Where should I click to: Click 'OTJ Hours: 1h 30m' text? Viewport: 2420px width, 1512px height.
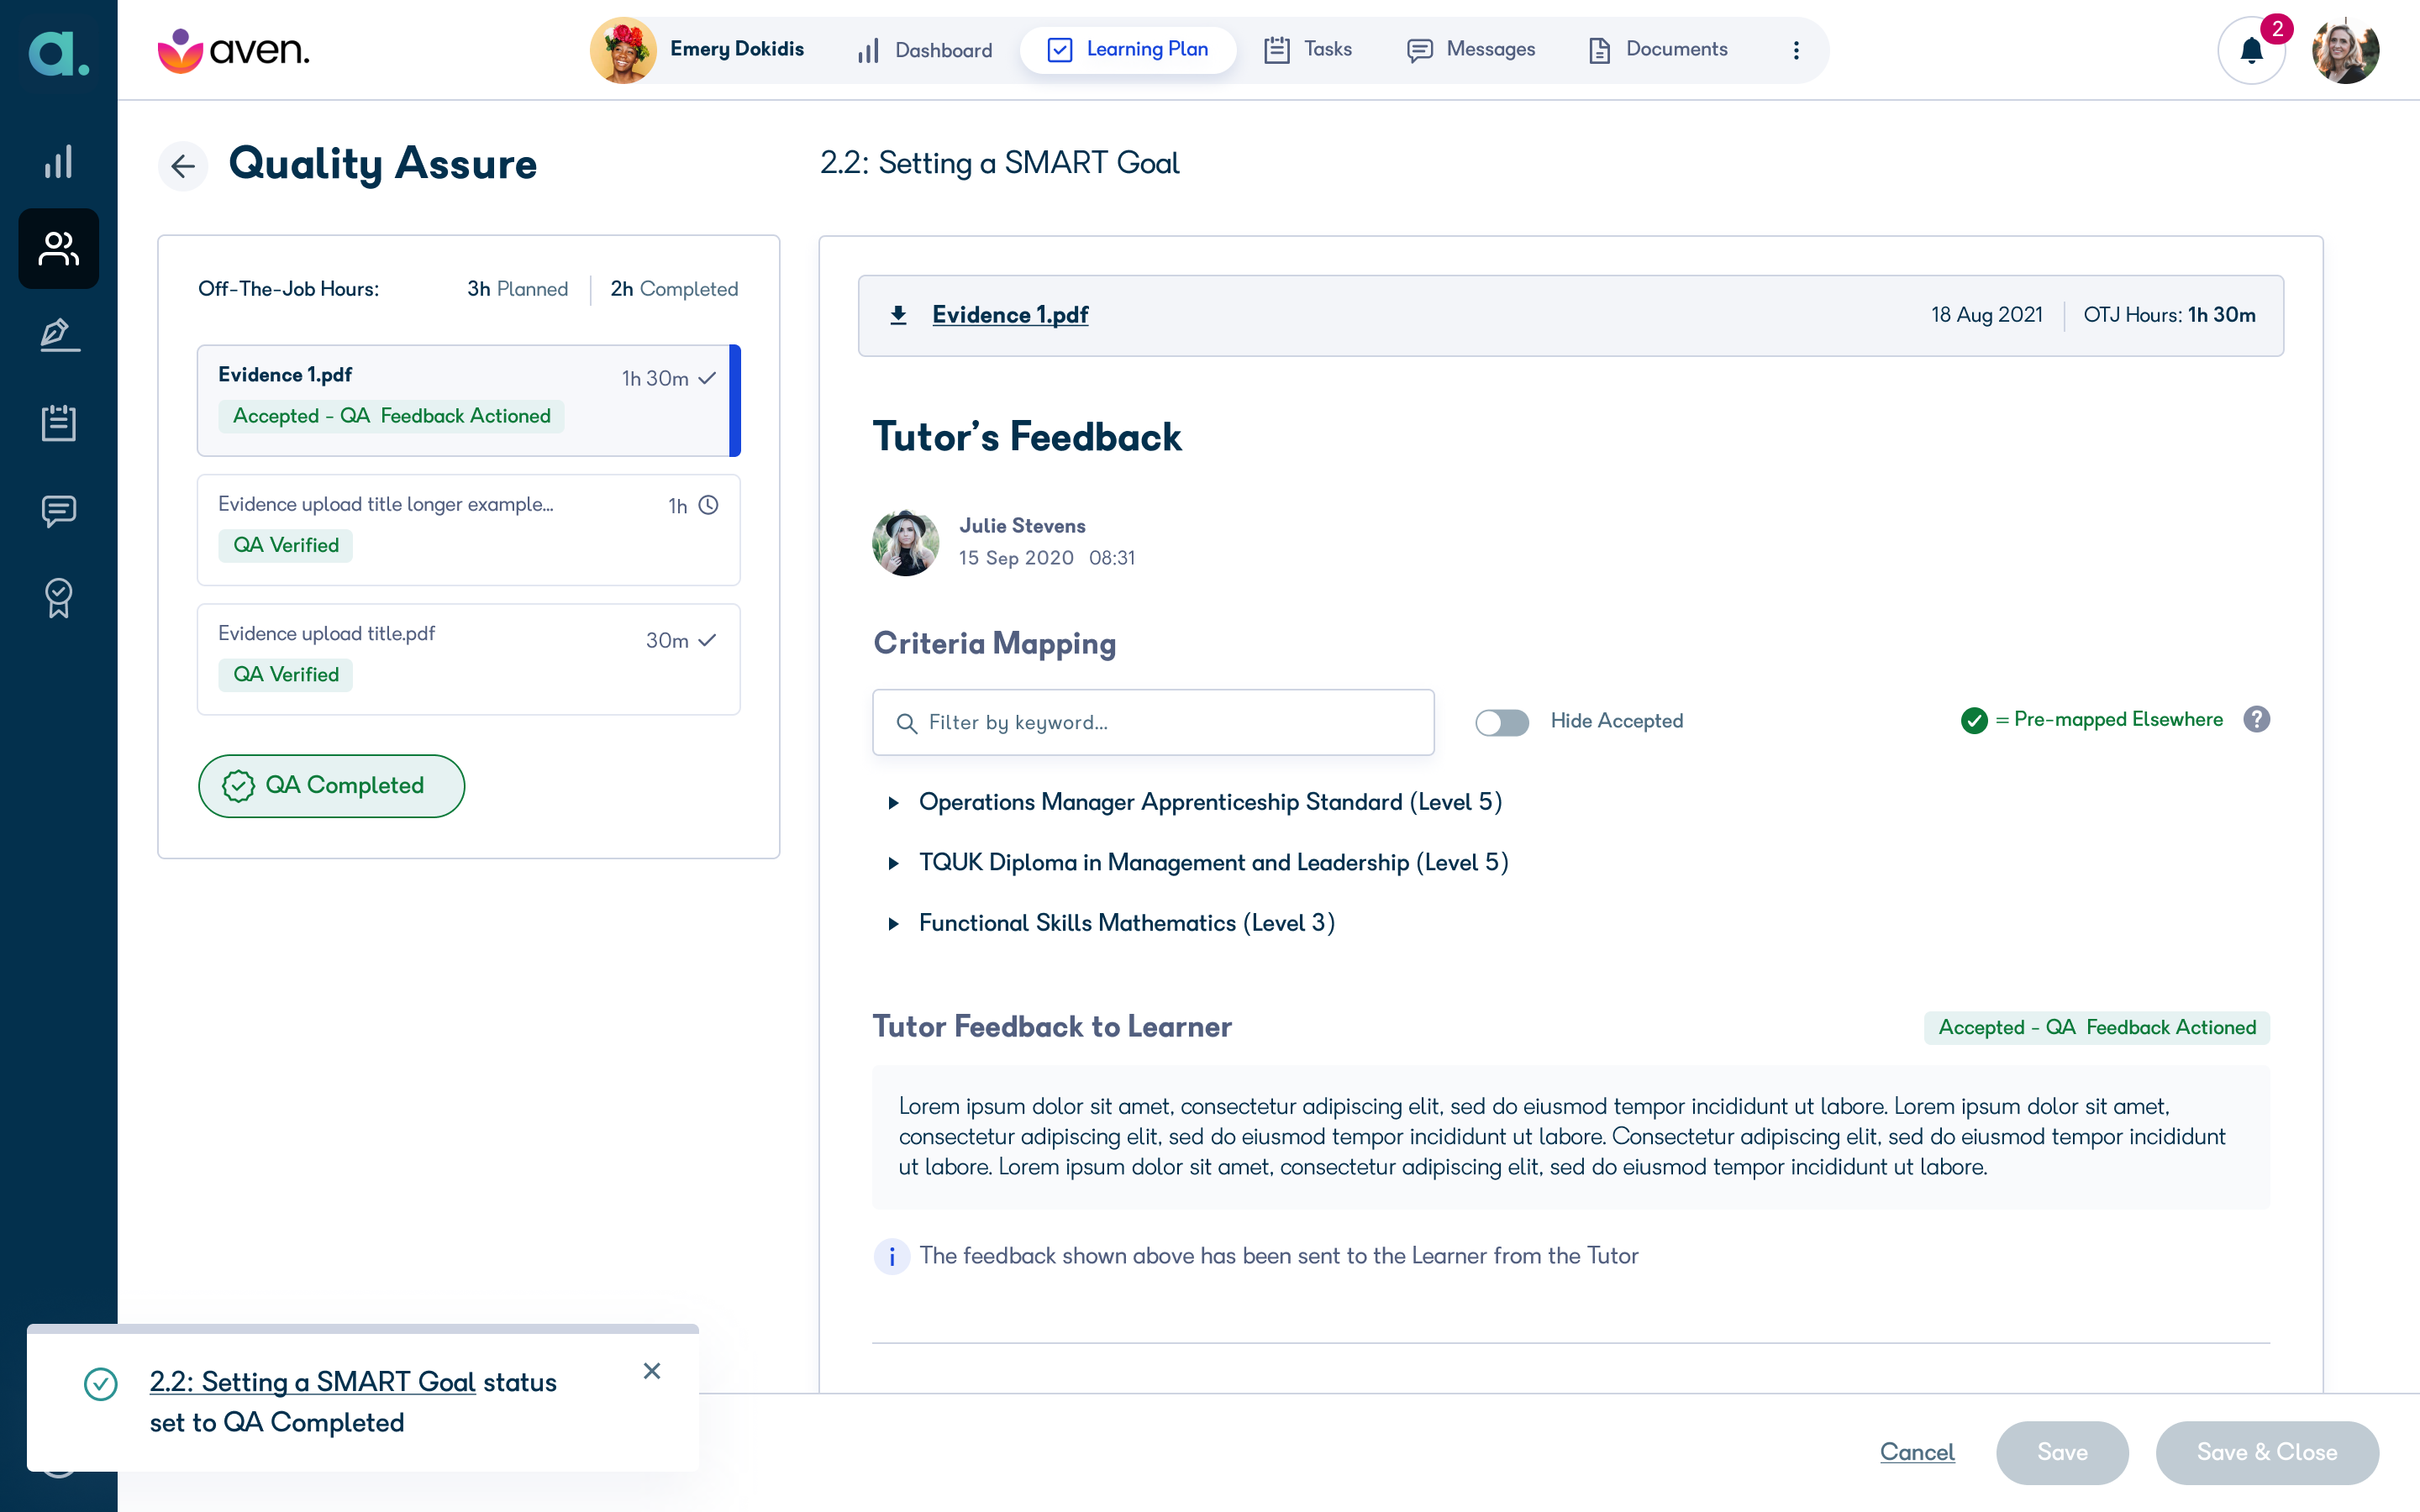pos(2169,315)
